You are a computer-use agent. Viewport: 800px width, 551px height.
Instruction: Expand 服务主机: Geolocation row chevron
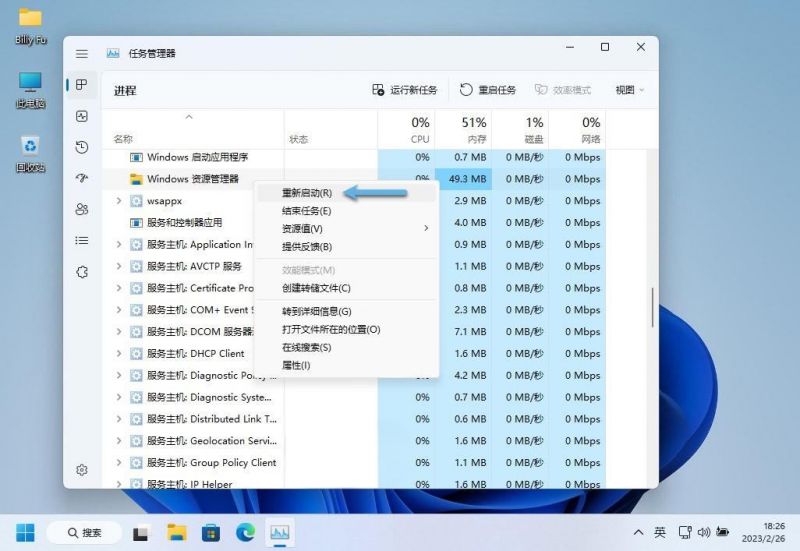click(x=118, y=441)
